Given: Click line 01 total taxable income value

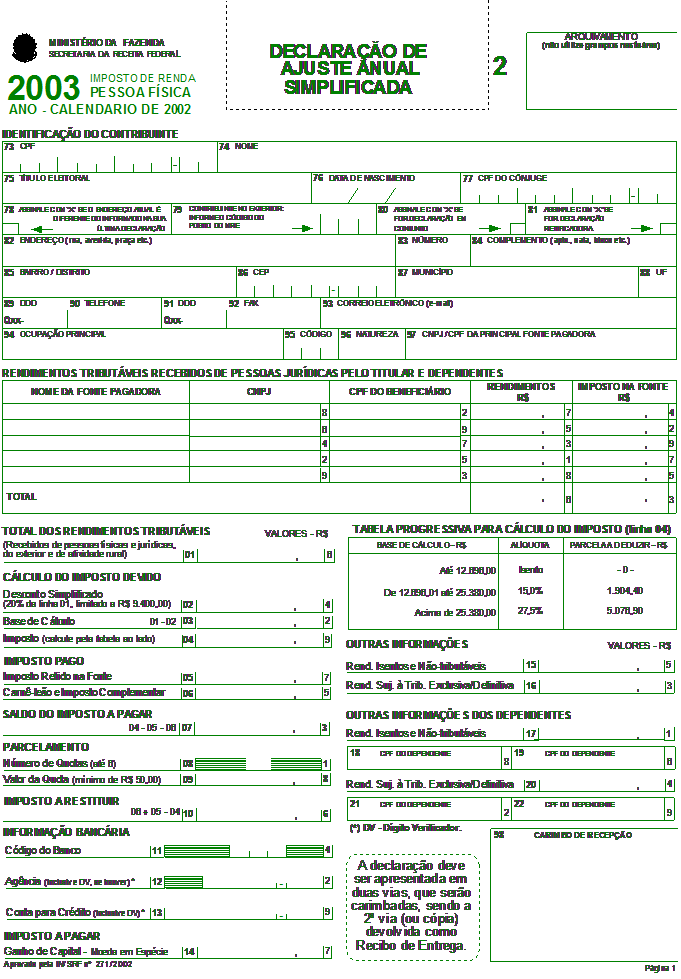Looking at the screenshot, I should pyautogui.click(x=260, y=554).
